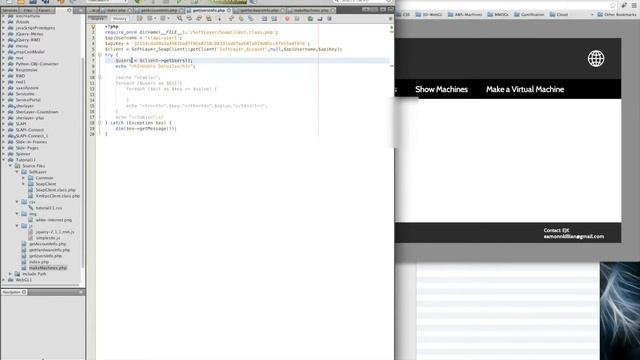
Task: Collapse the Source Files node
Action: (11, 166)
